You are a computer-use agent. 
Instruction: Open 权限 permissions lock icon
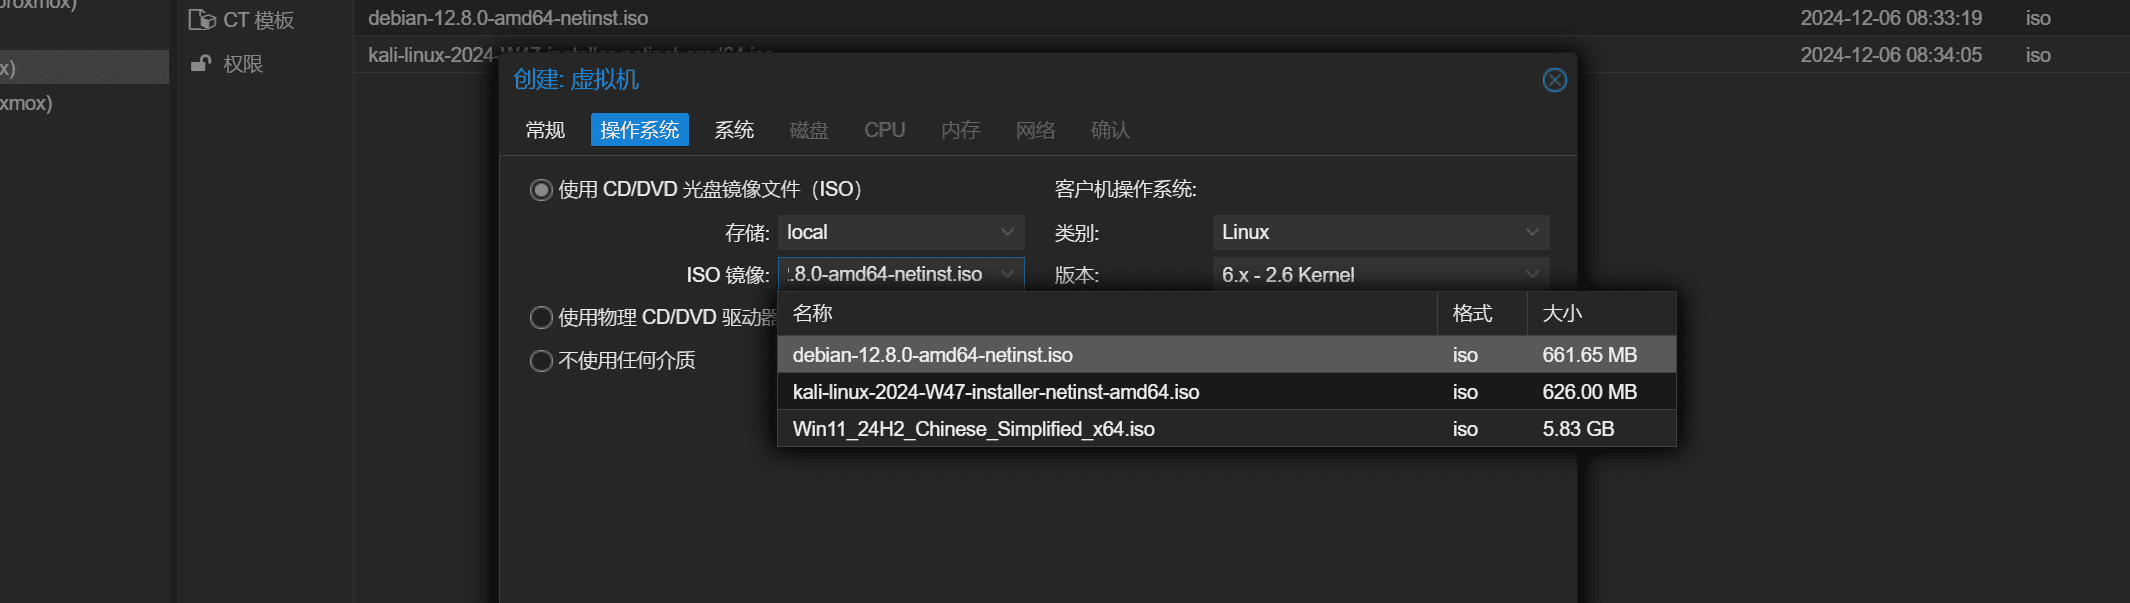point(201,64)
